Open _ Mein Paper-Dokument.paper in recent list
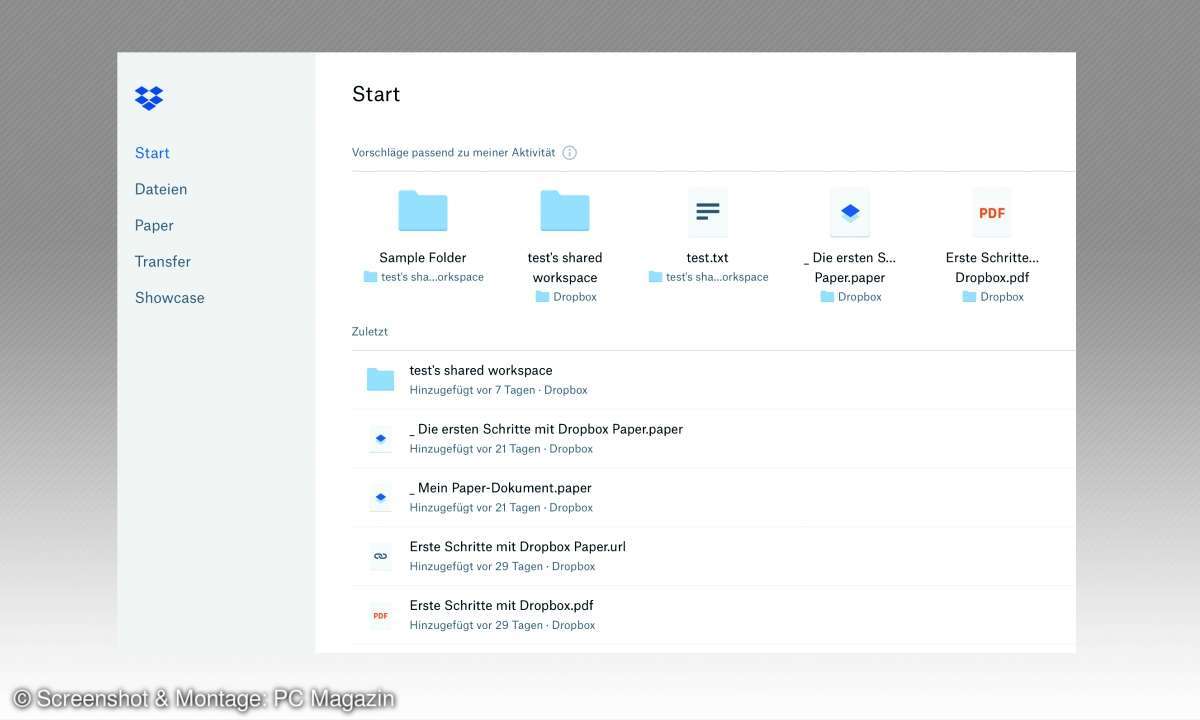The width and height of the screenshot is (1200, 720). [x=500, y=488]
